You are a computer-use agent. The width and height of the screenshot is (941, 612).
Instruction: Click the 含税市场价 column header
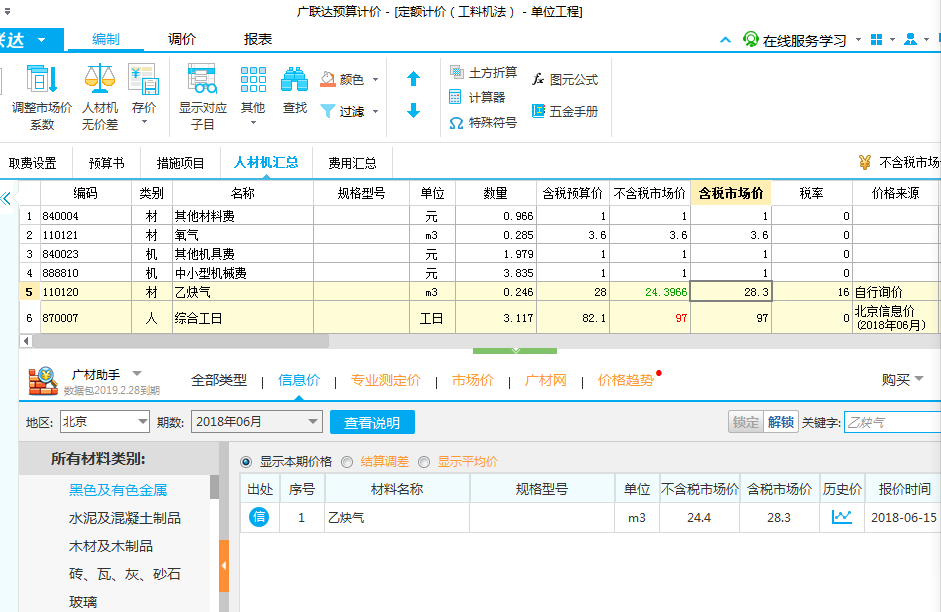[x=731, y=193]
